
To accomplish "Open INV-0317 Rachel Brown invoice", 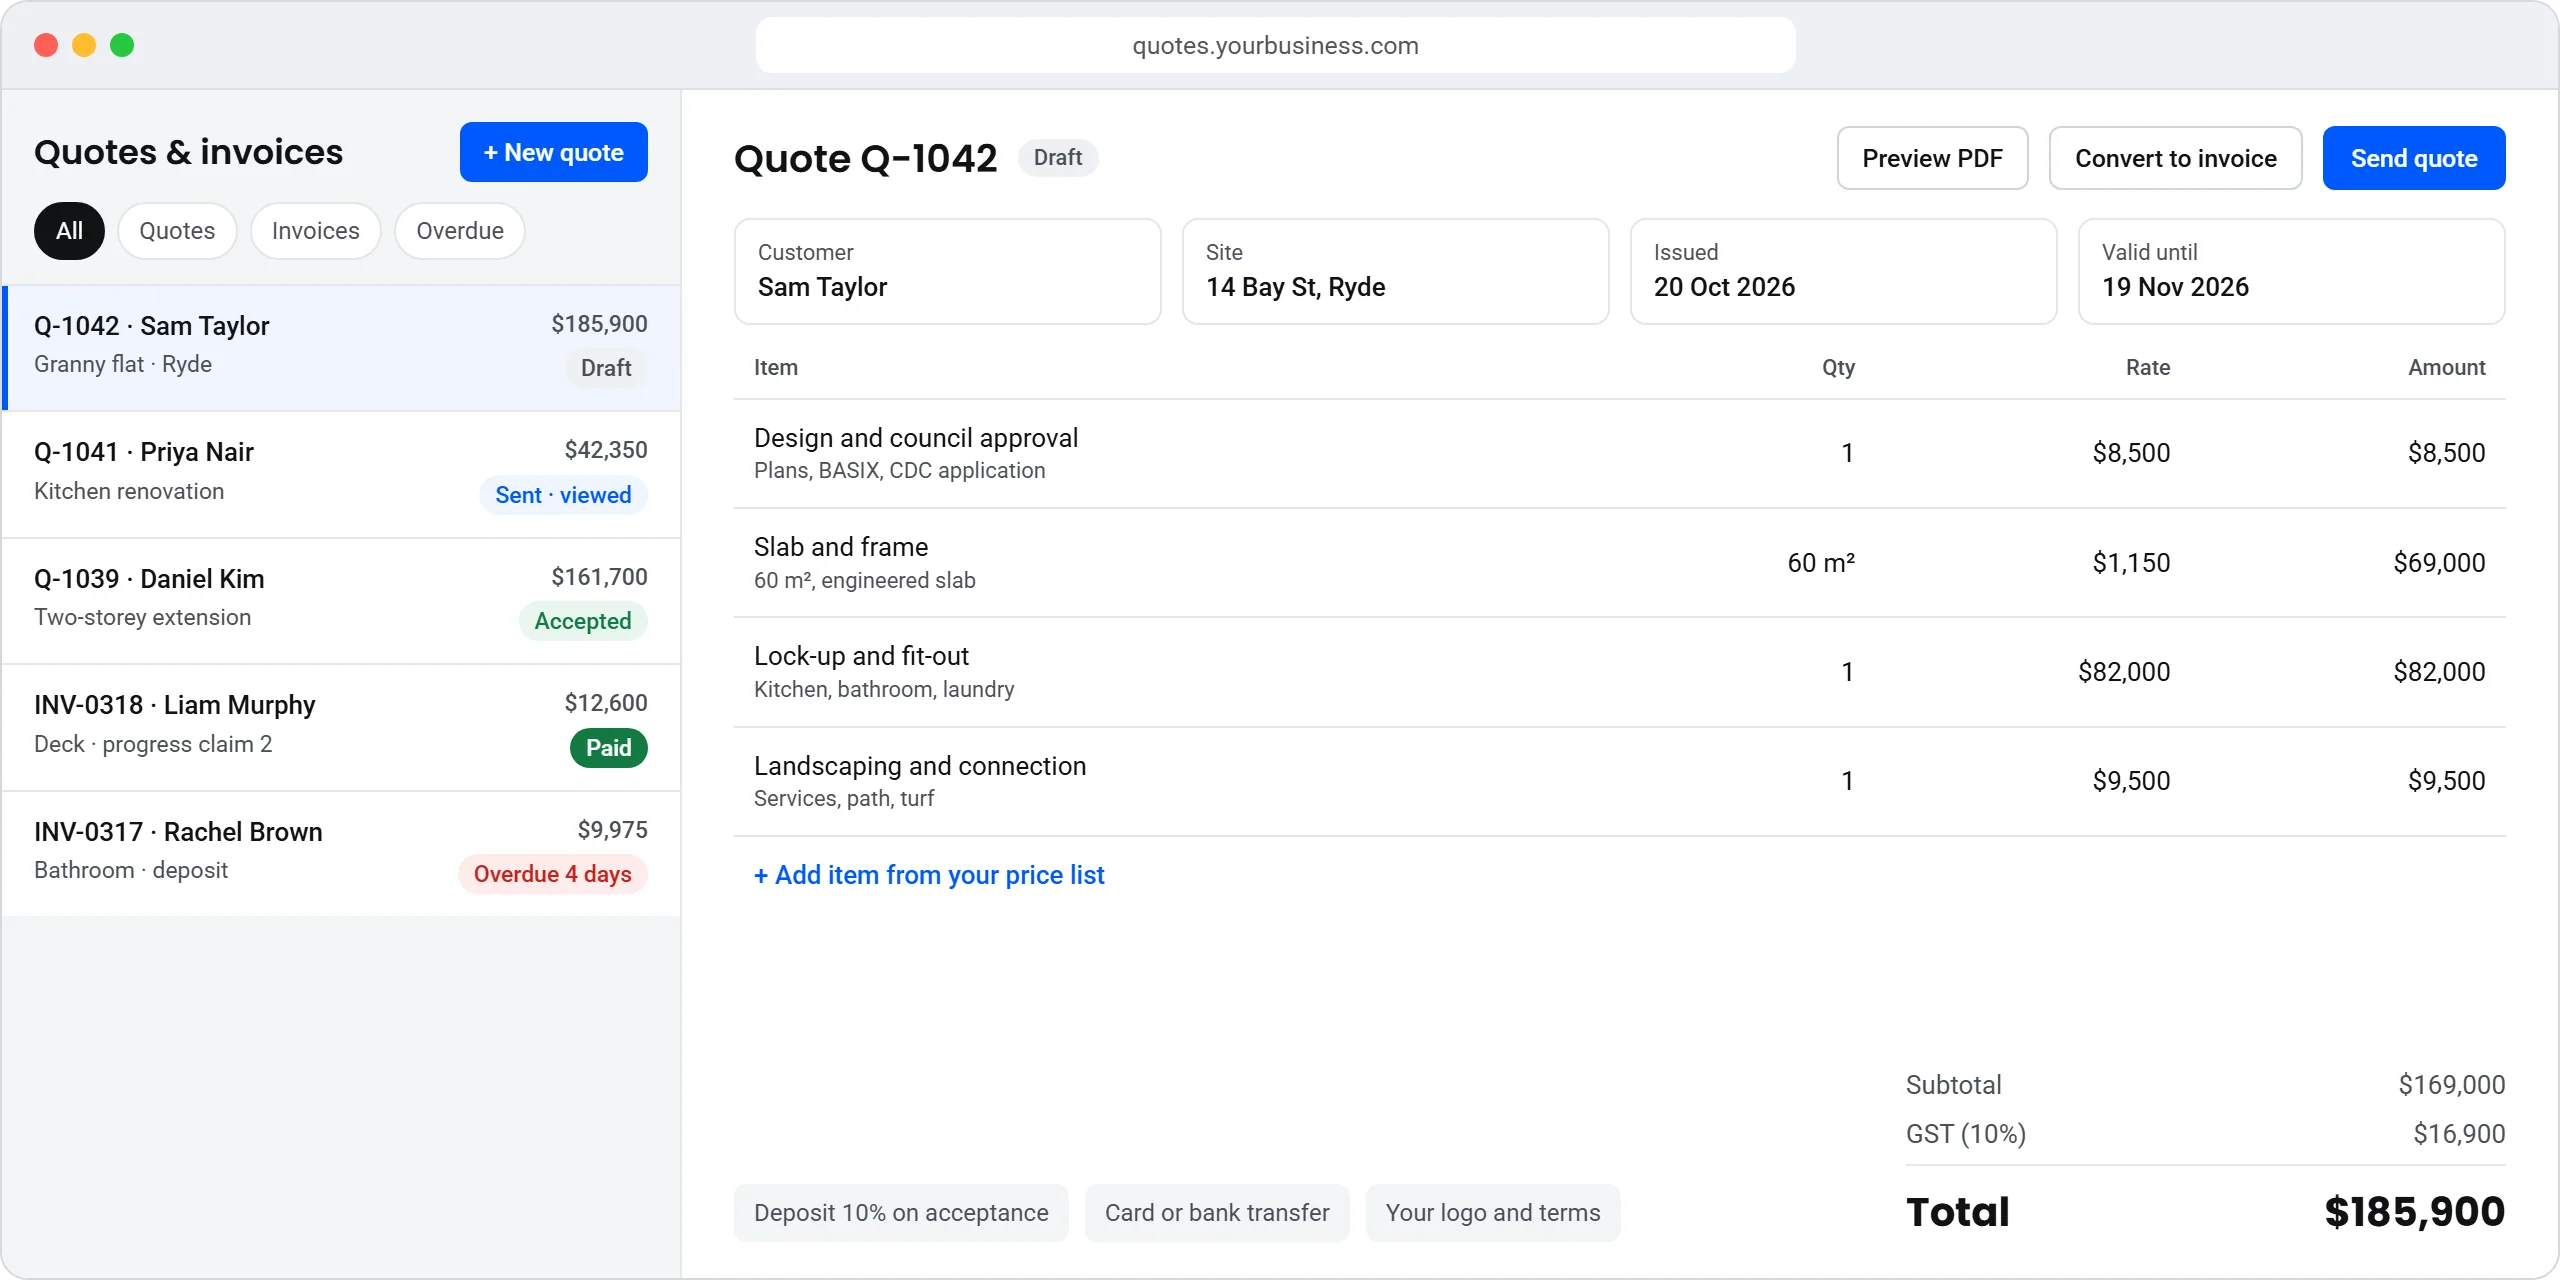I will (x=341, y=854).
